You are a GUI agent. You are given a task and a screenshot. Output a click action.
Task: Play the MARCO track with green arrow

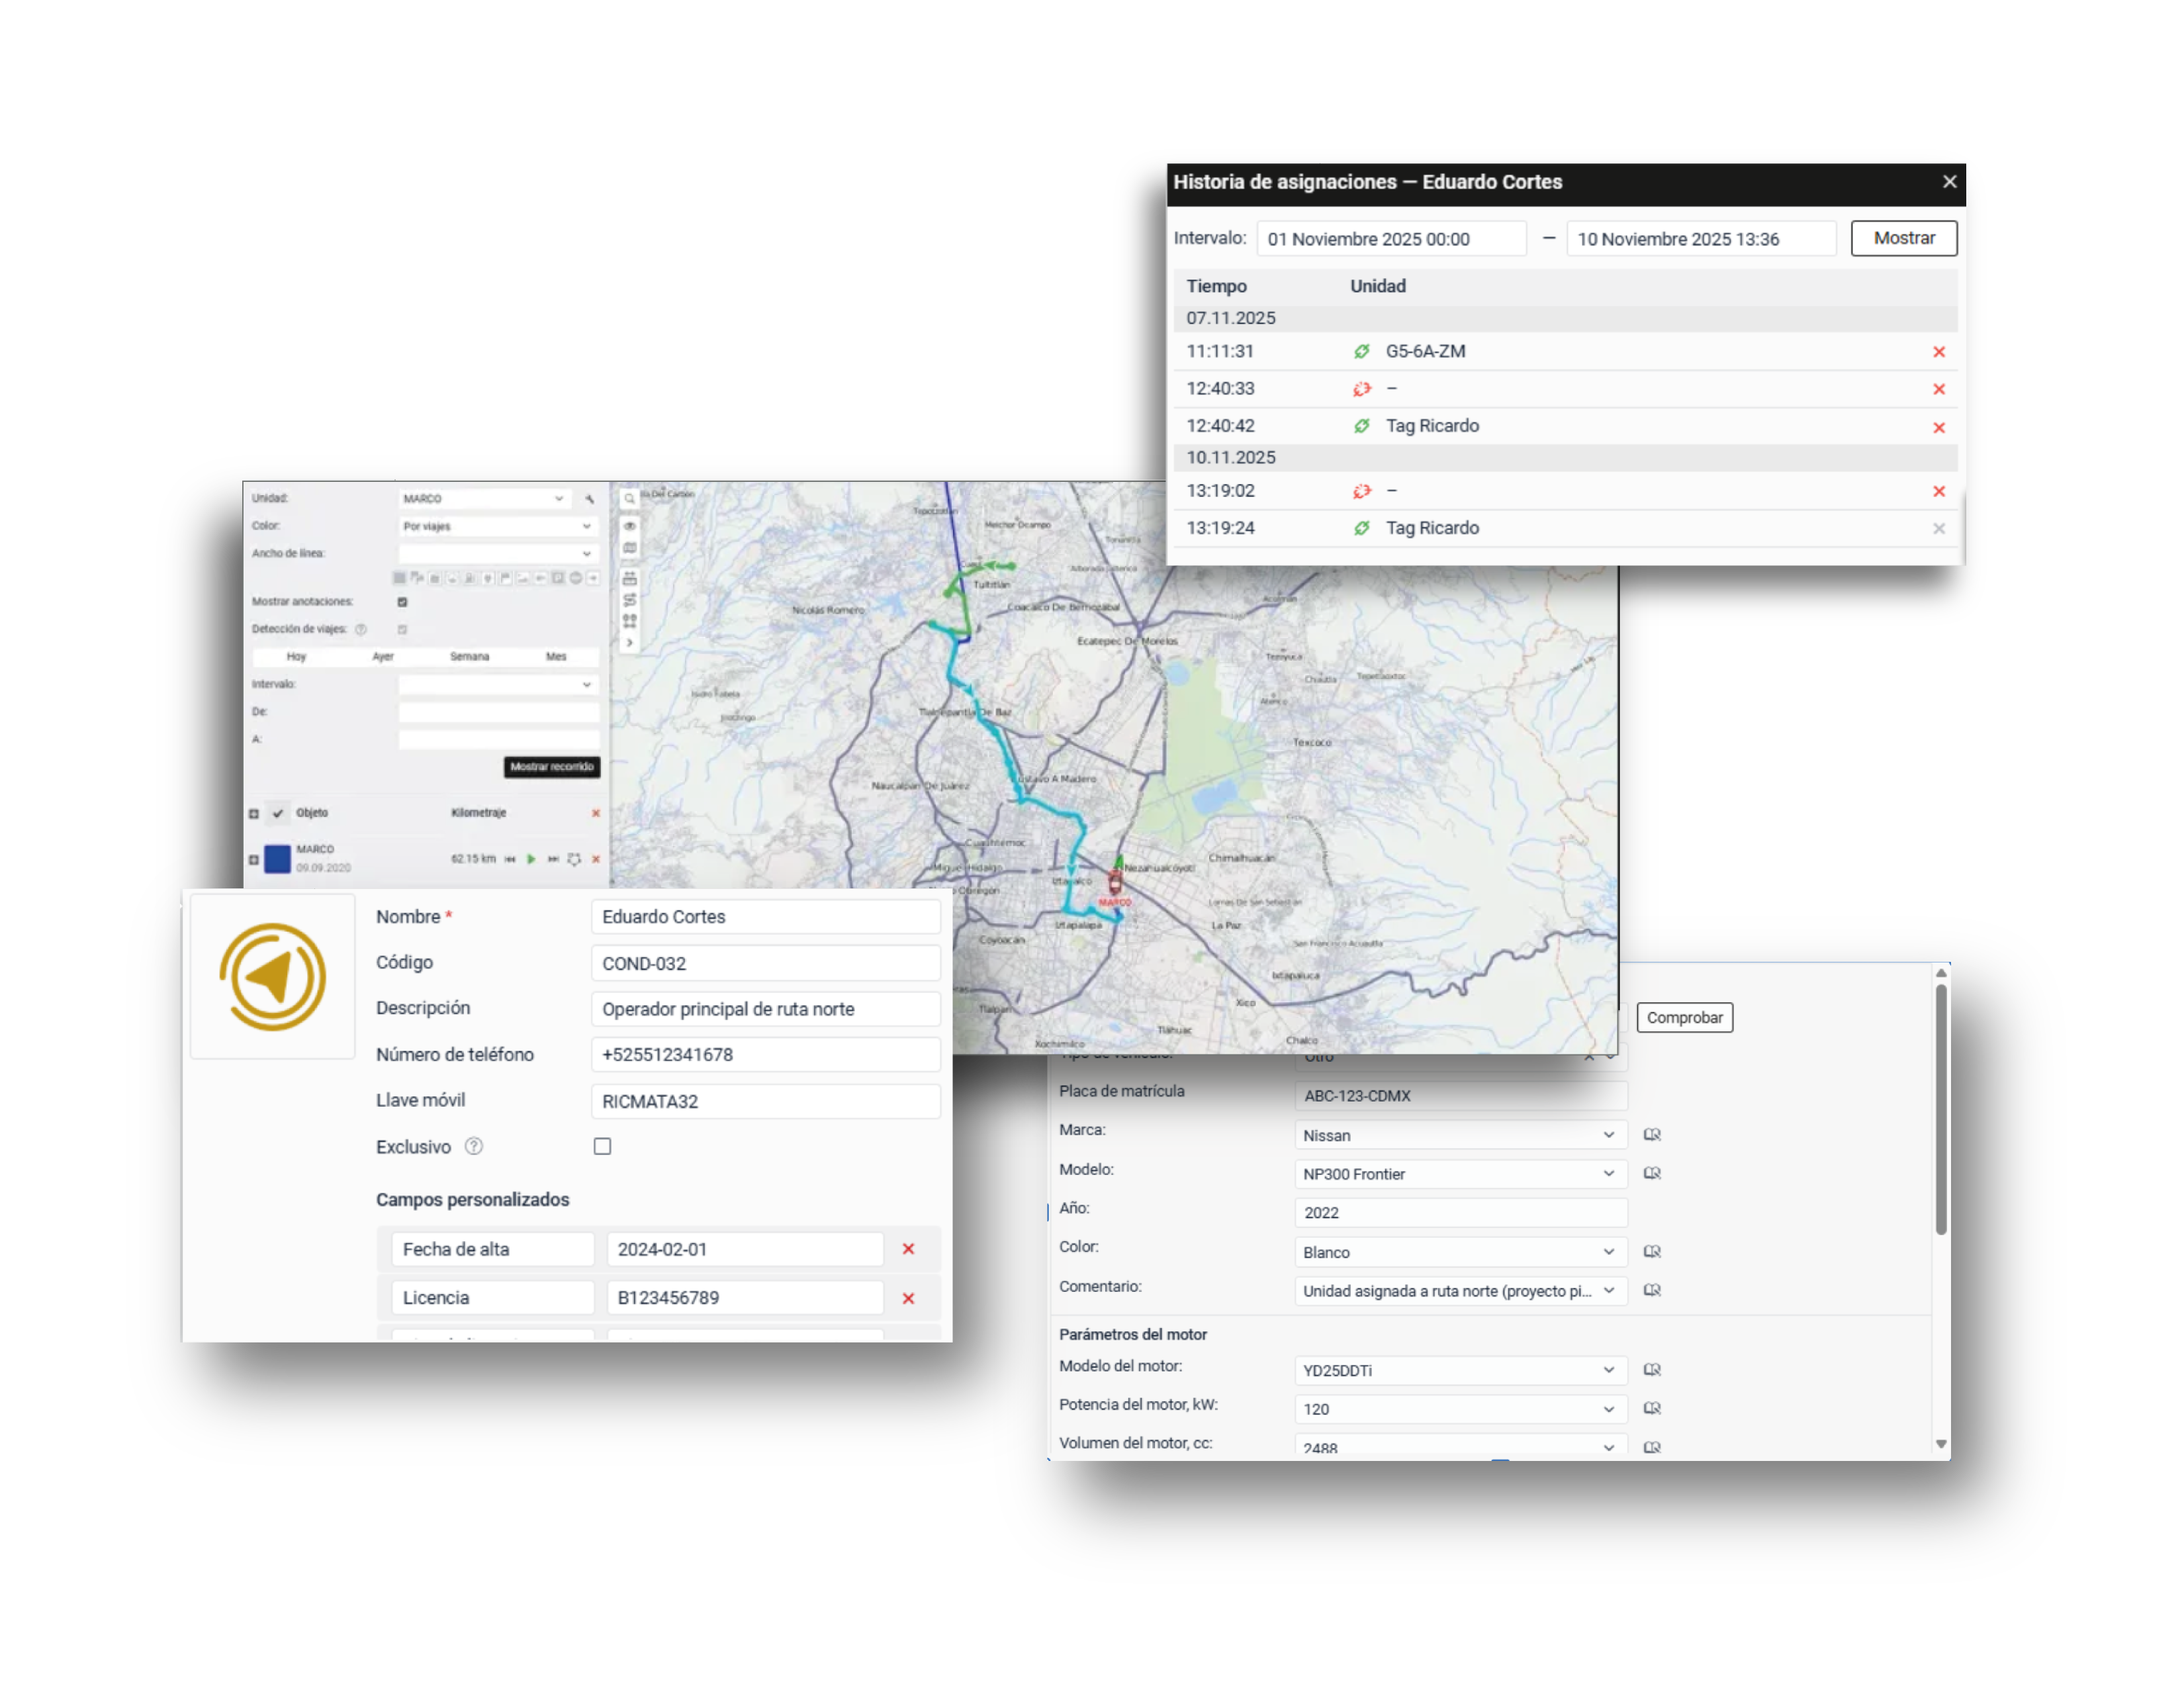click(531, 859)
